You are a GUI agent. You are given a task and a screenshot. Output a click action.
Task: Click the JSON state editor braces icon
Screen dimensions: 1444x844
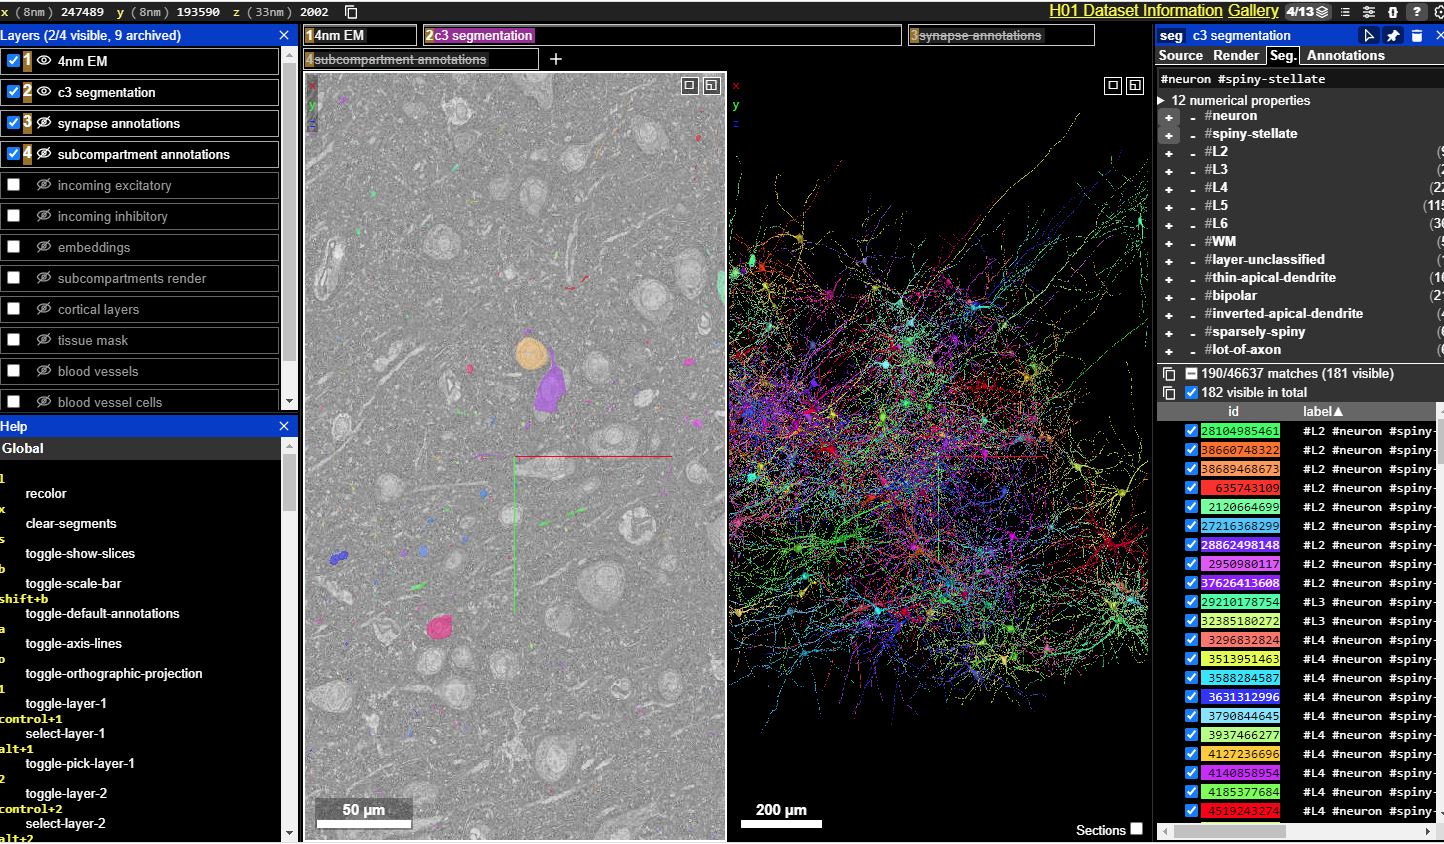coord(1392,12)
